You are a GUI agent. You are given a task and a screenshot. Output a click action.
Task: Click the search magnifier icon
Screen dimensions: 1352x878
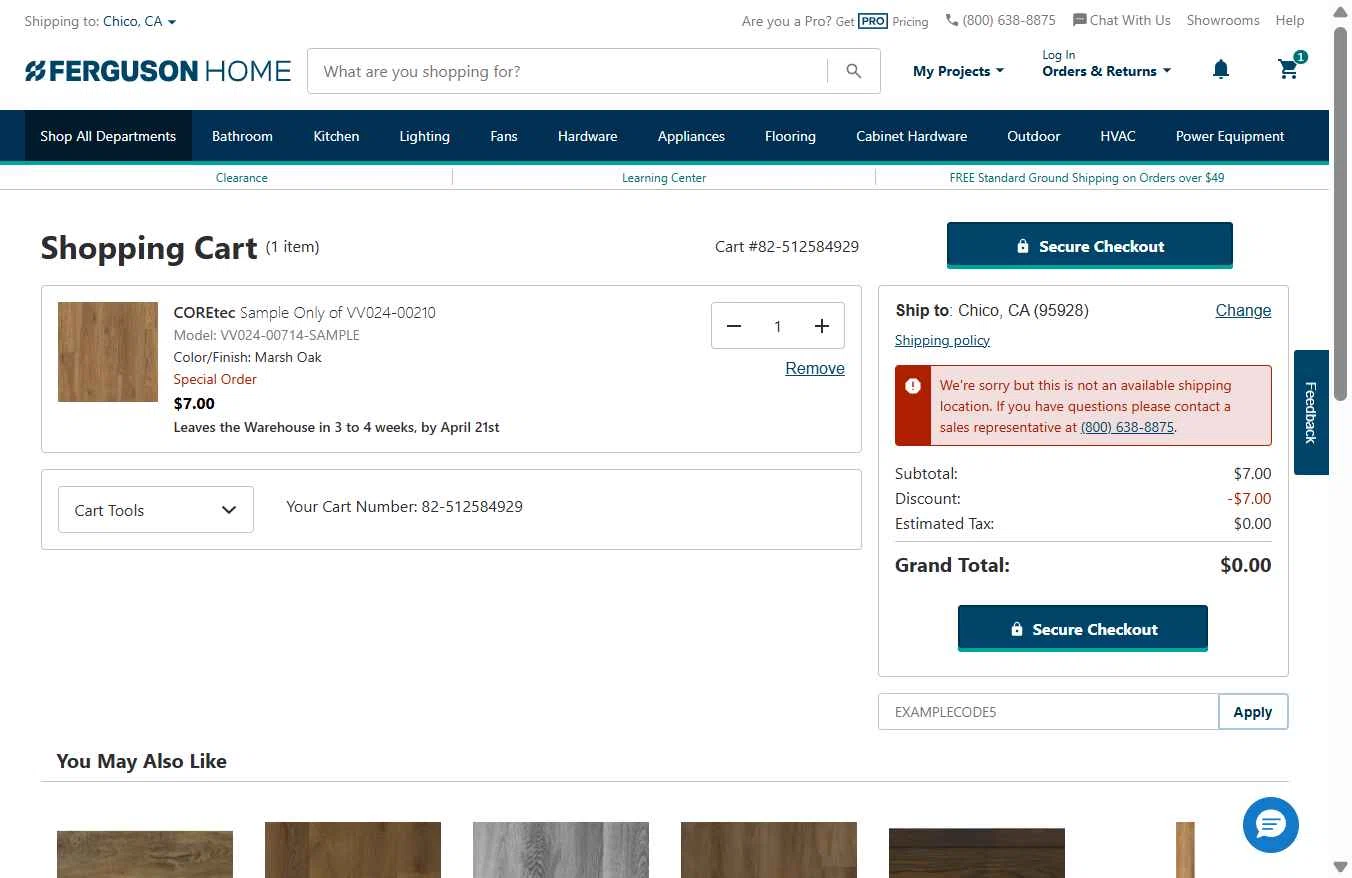[x=853, y=71]
